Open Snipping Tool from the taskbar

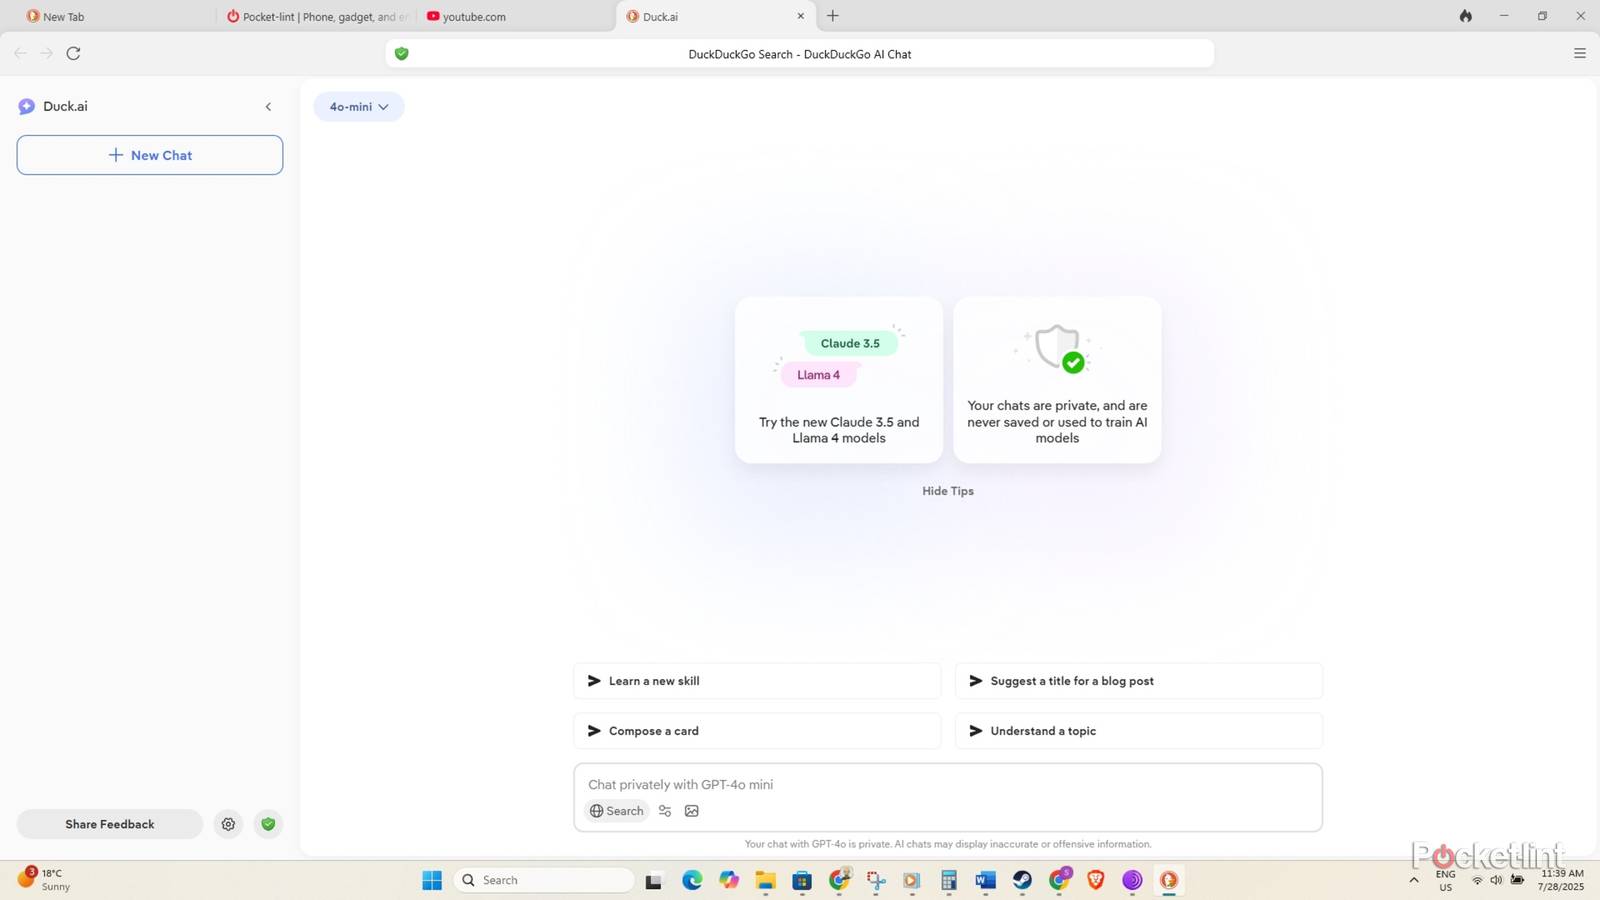(876, 880)
